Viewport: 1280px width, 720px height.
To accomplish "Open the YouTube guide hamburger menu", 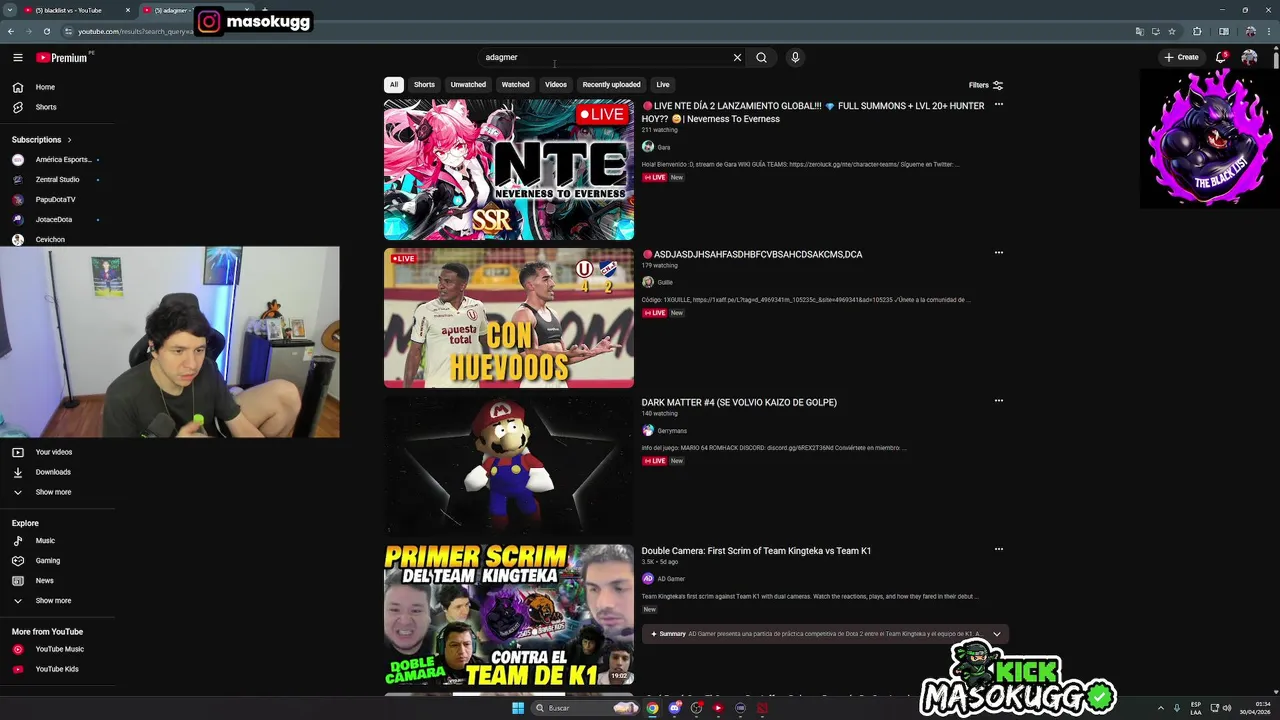I will pyautogui.click(x=18, y=58).
